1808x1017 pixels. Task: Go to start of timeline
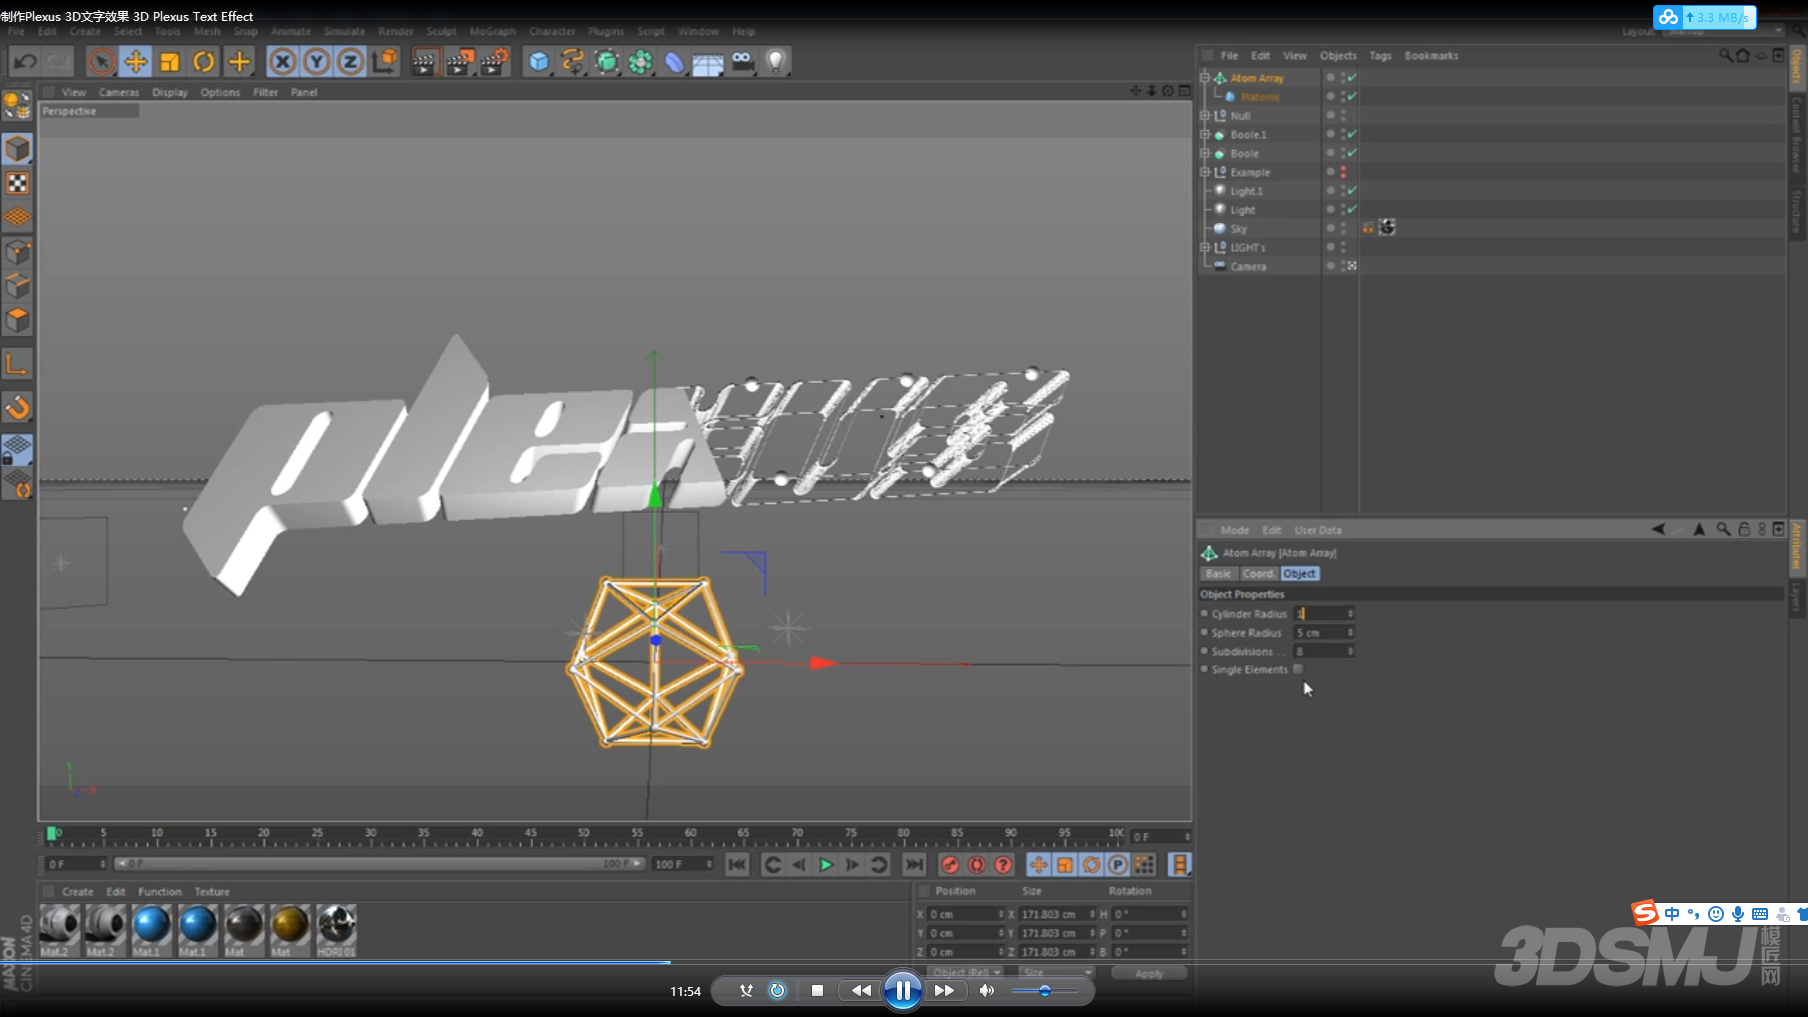click(737, 865)
